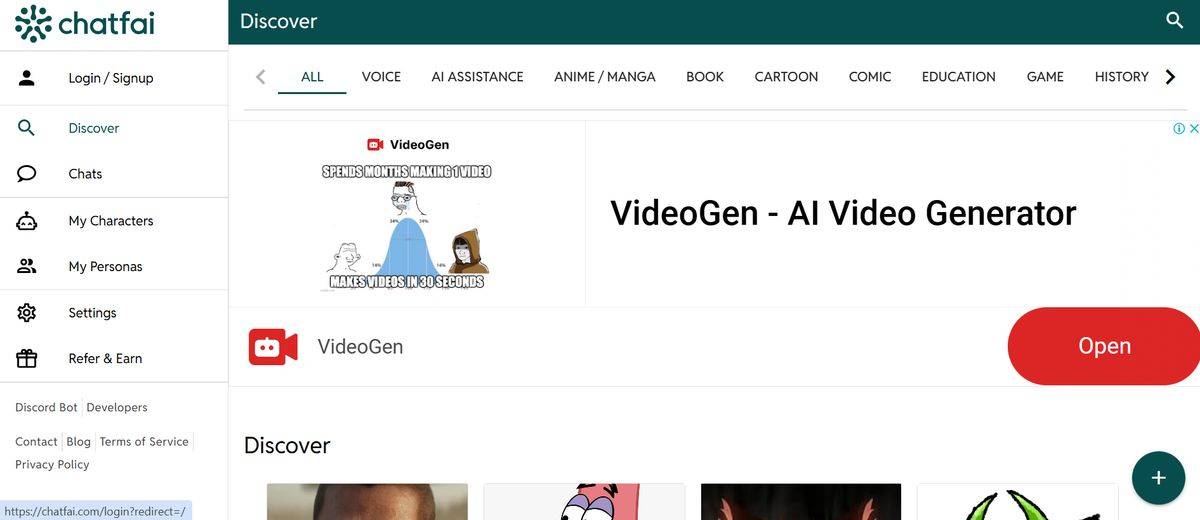The width and height of the screenshot is (1200, 520).
Task: Select the ANIME / MANGA category tab
Action: [604, 77]
